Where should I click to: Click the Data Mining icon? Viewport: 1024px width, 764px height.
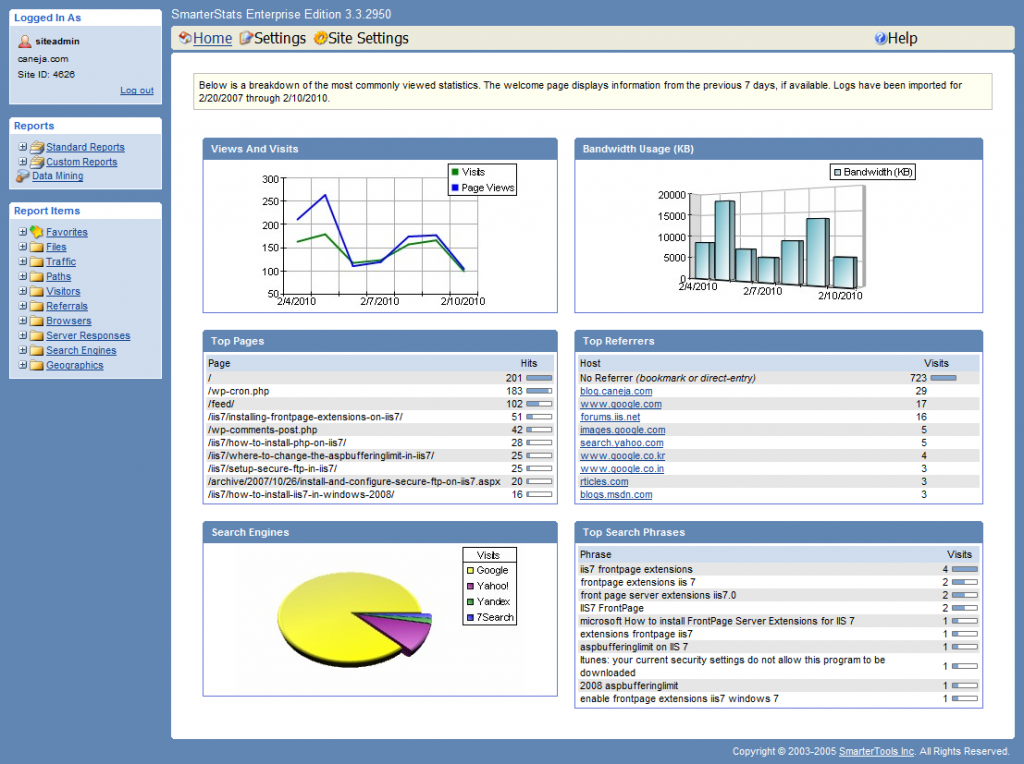pos(24,176)
